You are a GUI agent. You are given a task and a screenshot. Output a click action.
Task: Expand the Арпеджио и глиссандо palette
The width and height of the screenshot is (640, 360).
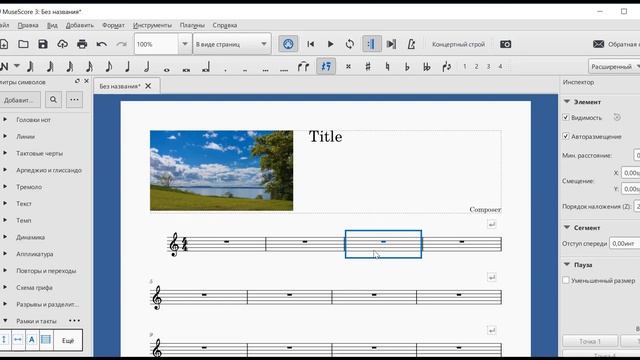click(5, 170)
